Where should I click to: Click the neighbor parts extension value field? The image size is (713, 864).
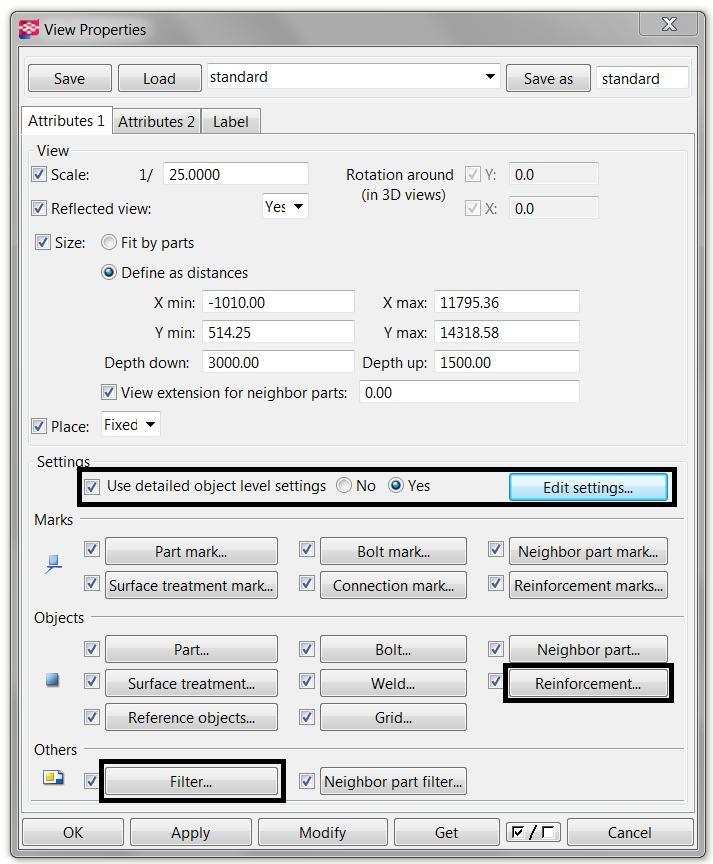point(469,392)
